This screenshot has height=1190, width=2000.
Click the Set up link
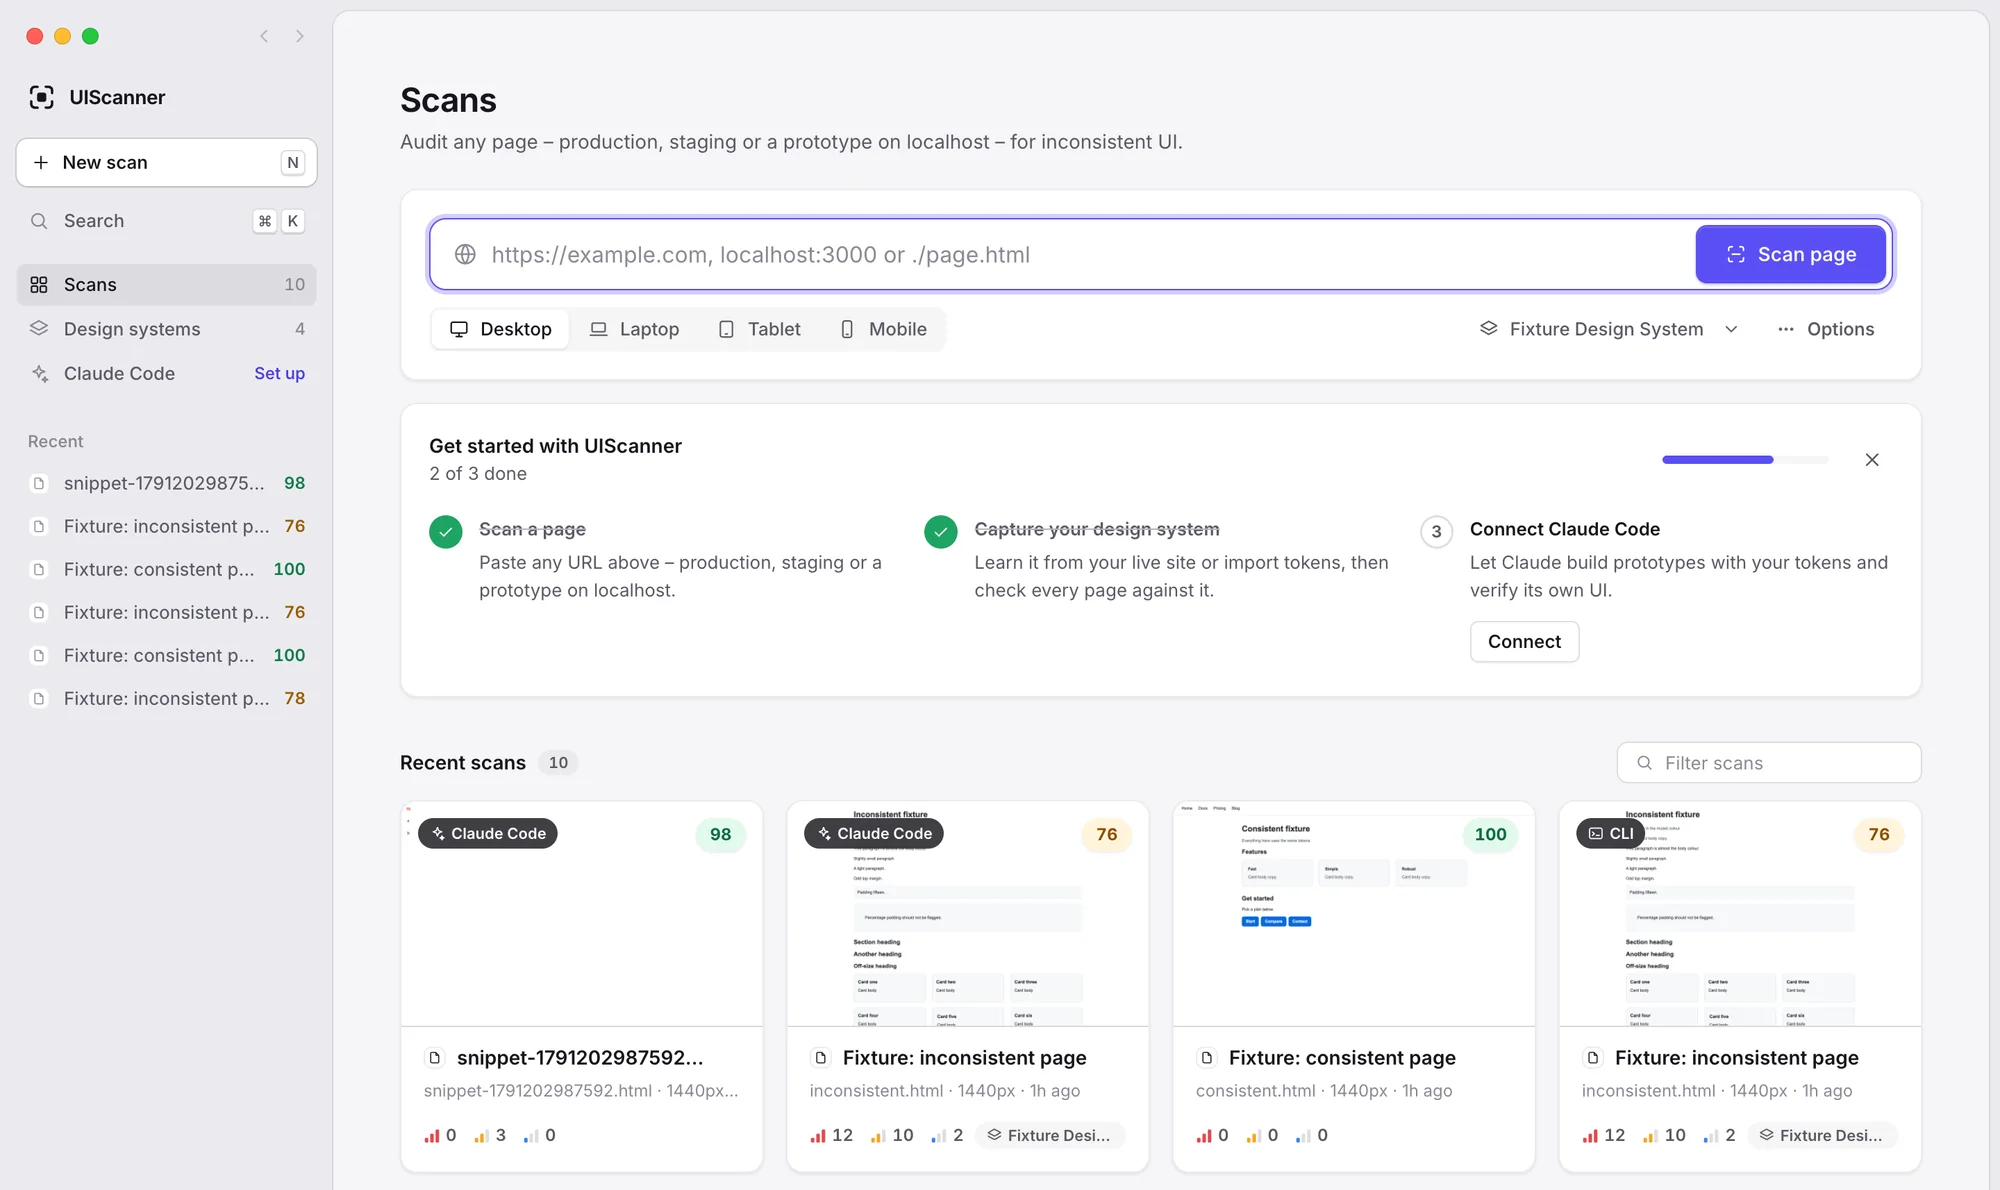coord(279,373)
